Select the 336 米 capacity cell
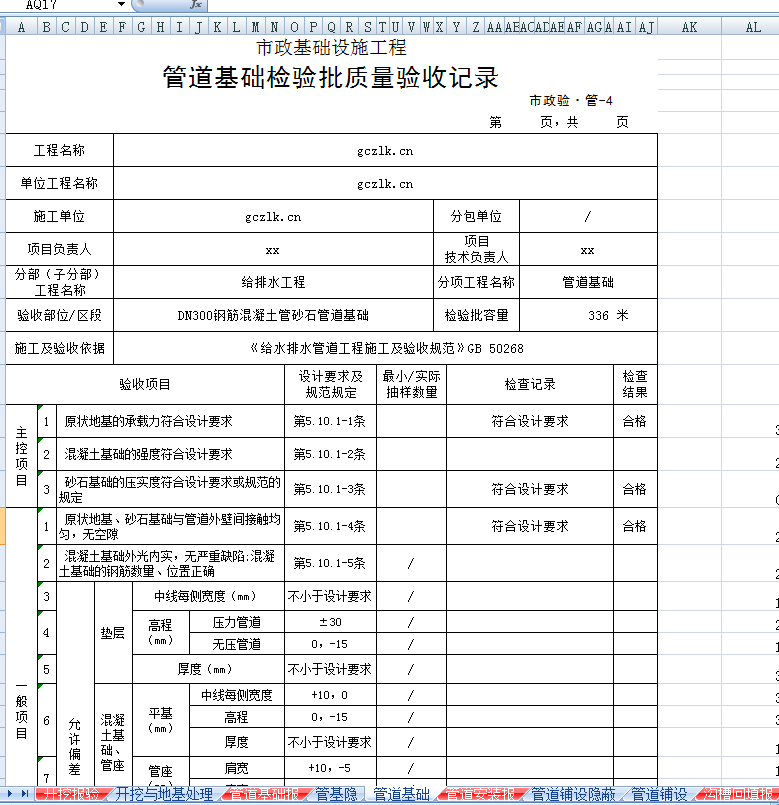The width and height of the screenshot is (779, 805). click(x=588, y=315)
